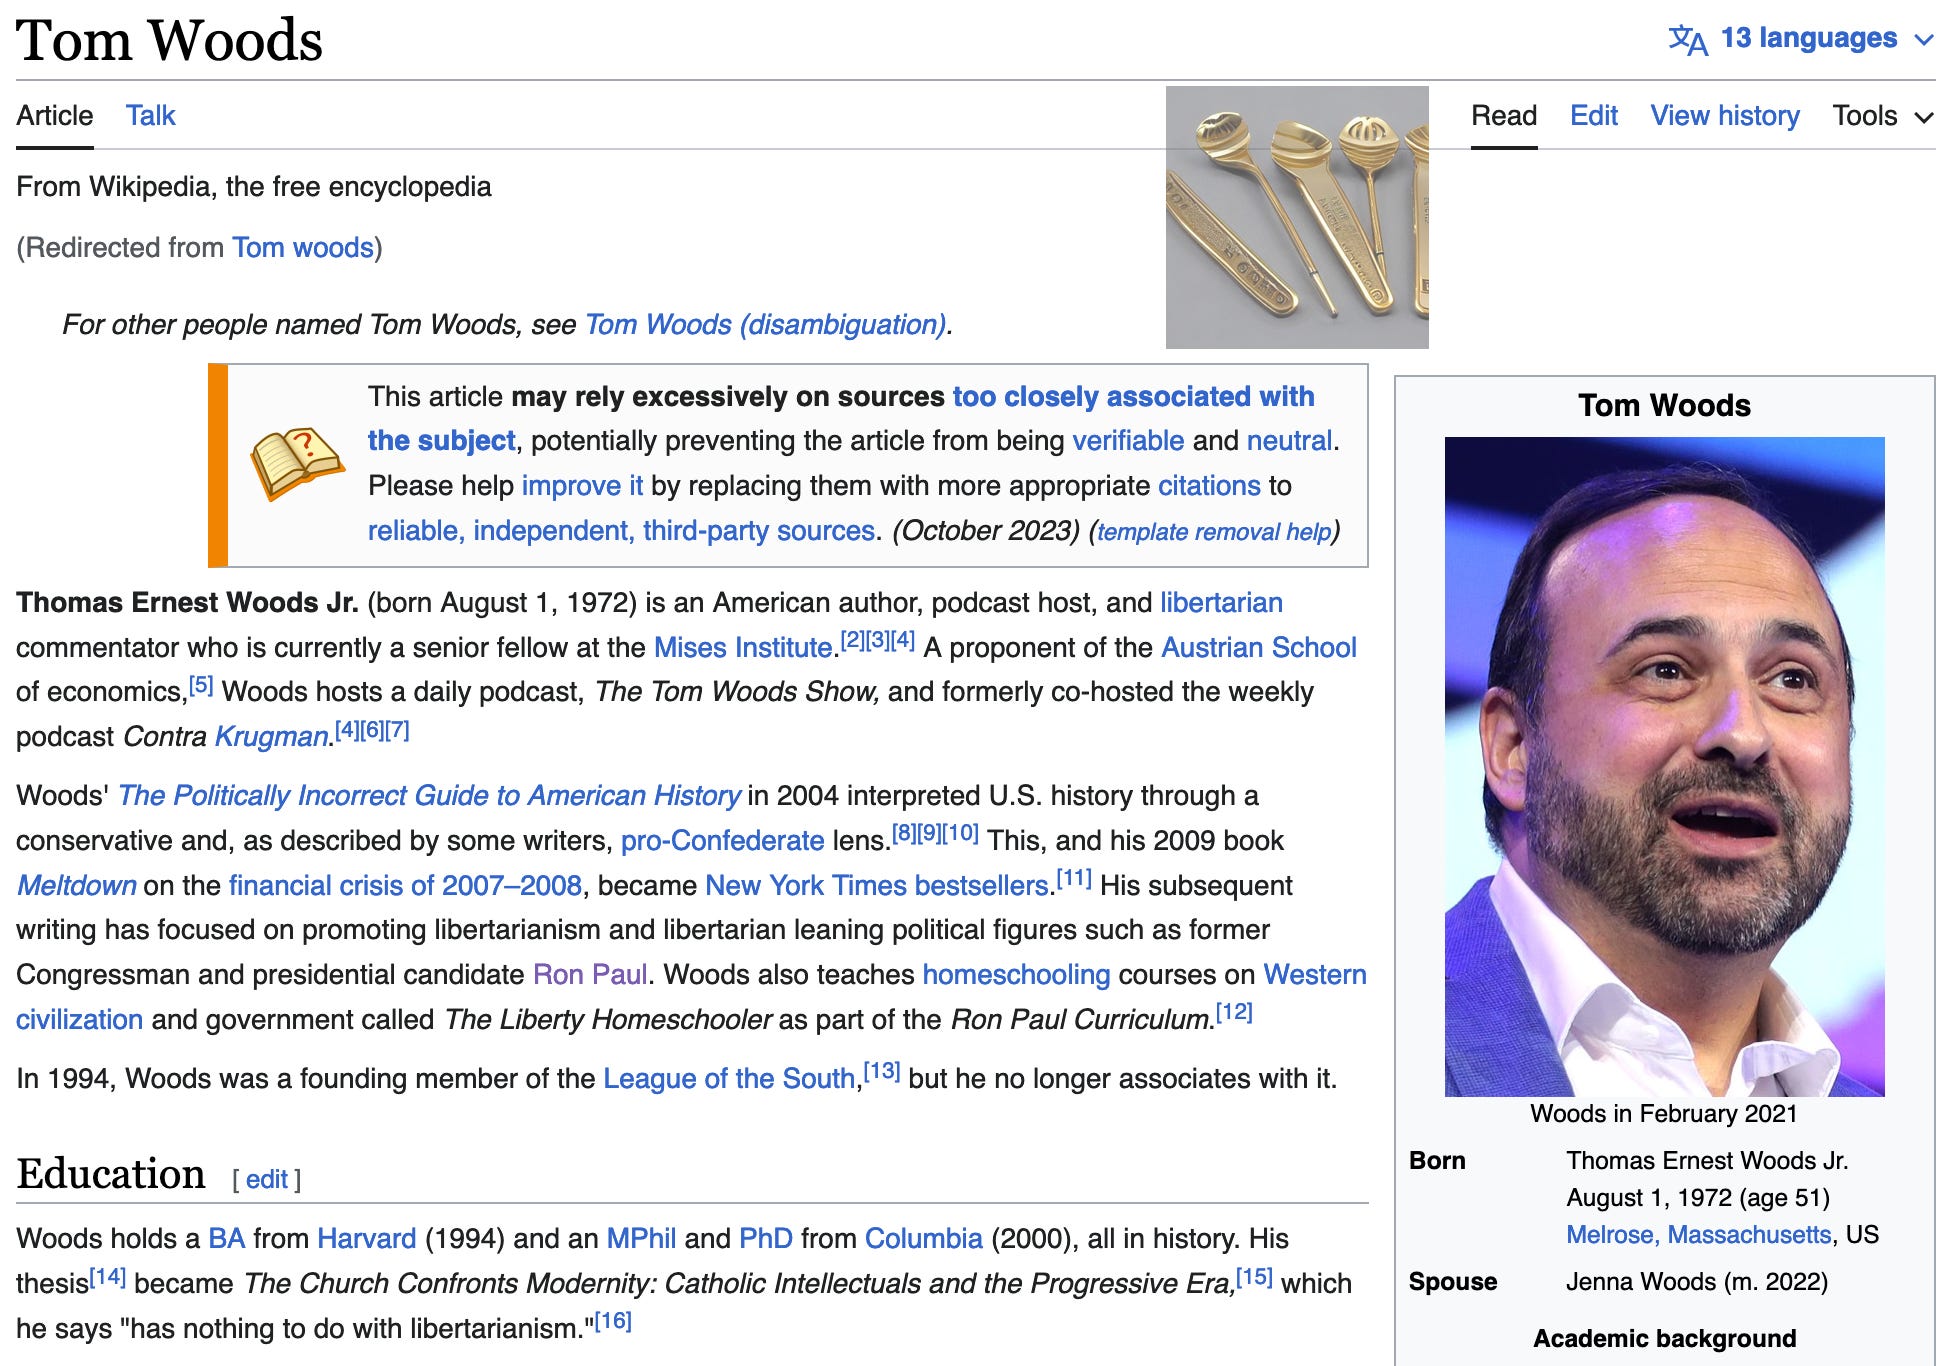
Task: Open template removal help link
Action: (1214, 532)
